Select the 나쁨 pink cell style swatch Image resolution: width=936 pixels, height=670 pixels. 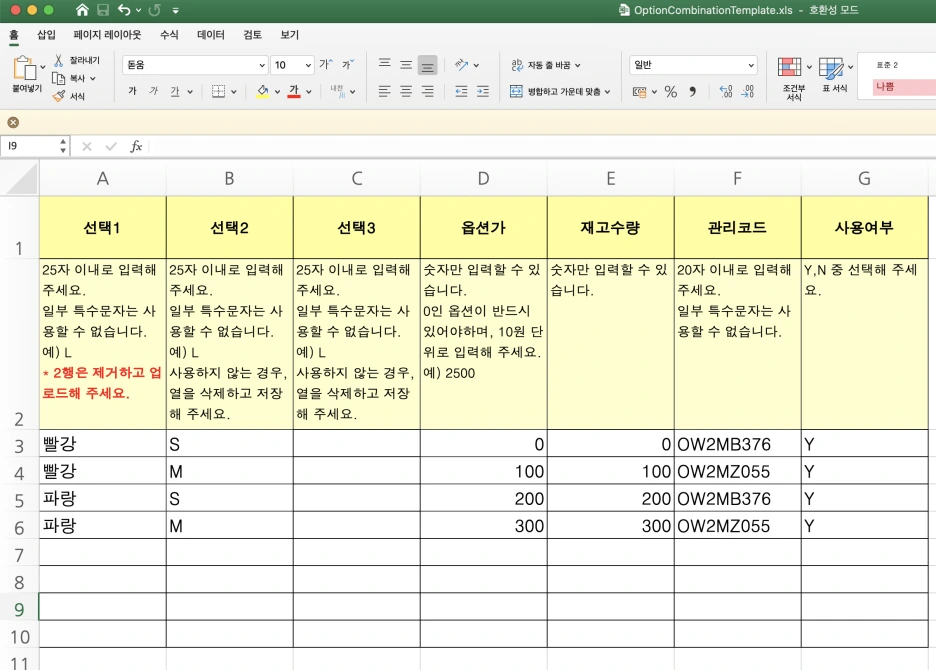point(904,87)
